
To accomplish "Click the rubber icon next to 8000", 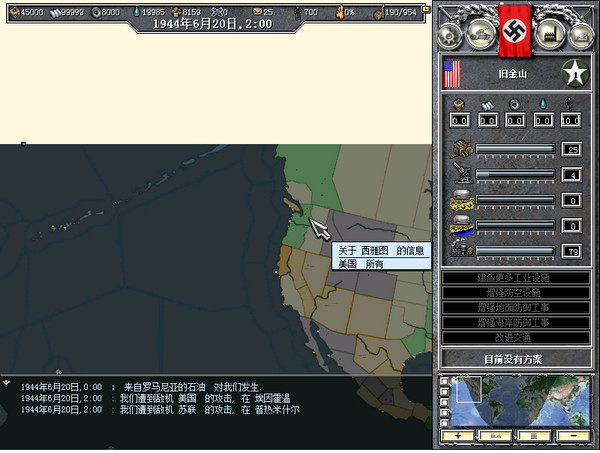I will pyautogui.click(x=95, y=13).
